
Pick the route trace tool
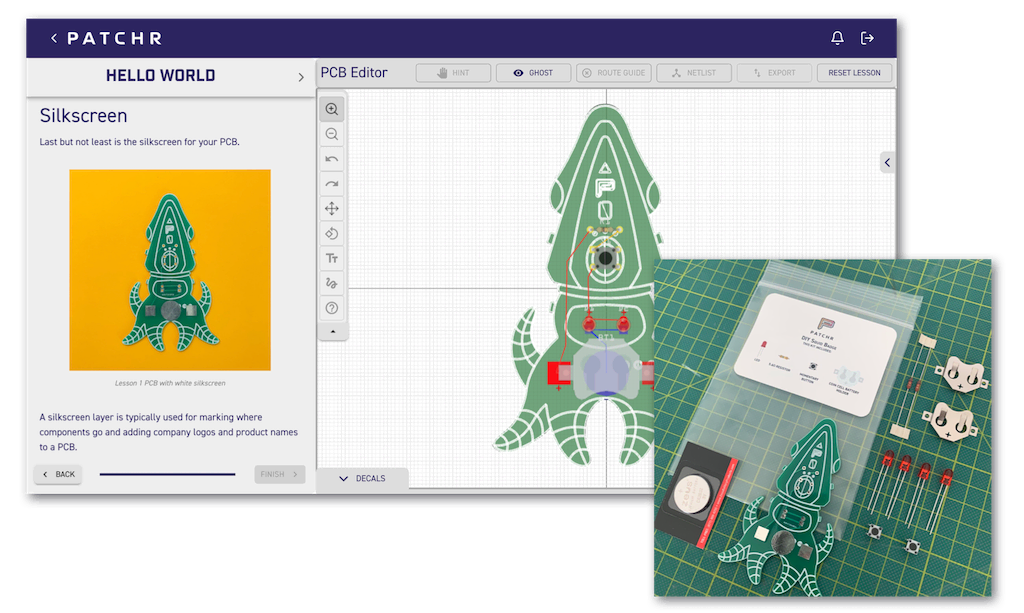pos(332,283)
